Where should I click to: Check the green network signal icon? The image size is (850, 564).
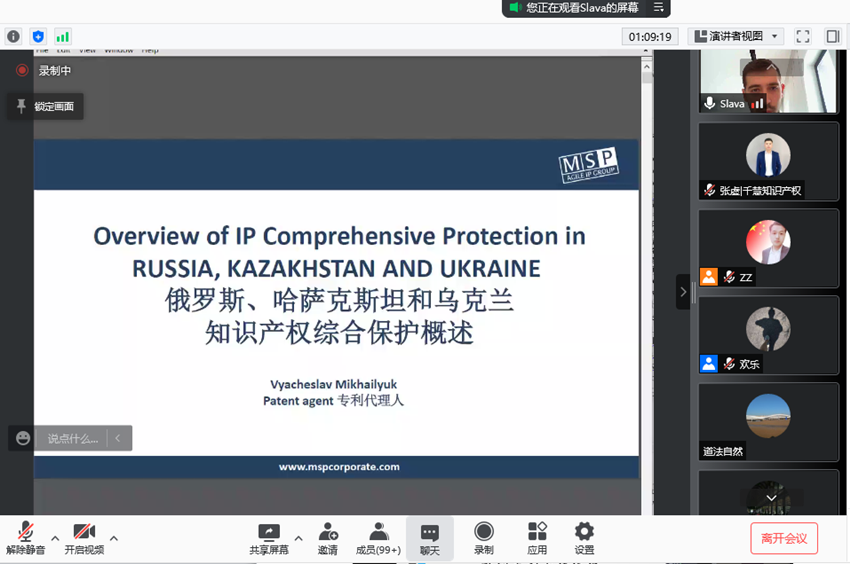click(x=62, y=36)
